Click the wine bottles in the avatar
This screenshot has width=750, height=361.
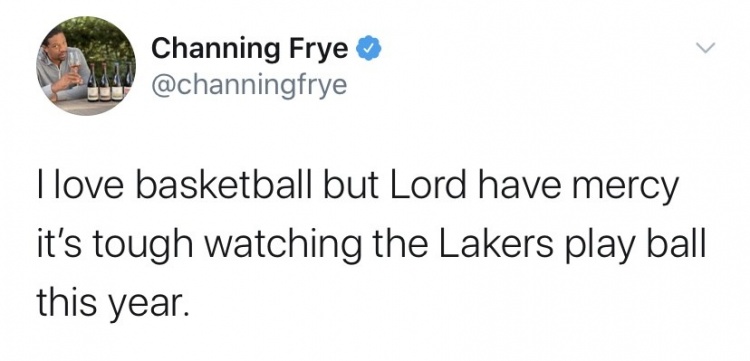(x=110, y=81)
